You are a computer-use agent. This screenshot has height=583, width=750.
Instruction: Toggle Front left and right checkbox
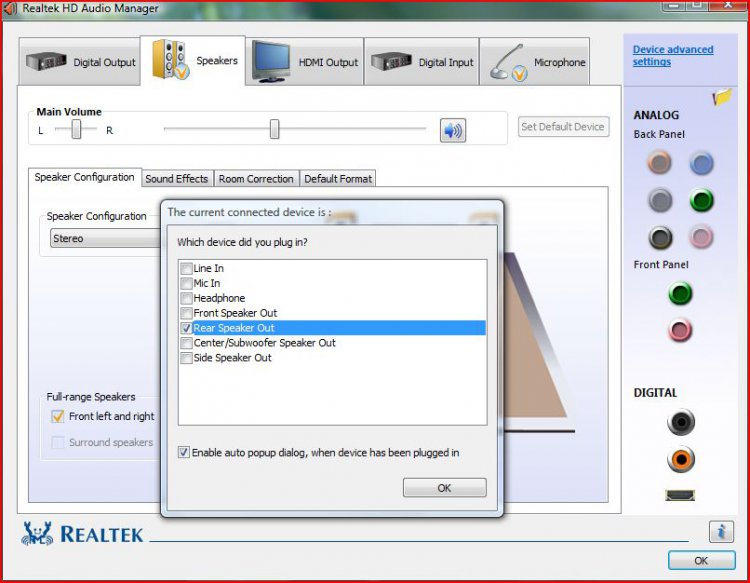(58, 417)
